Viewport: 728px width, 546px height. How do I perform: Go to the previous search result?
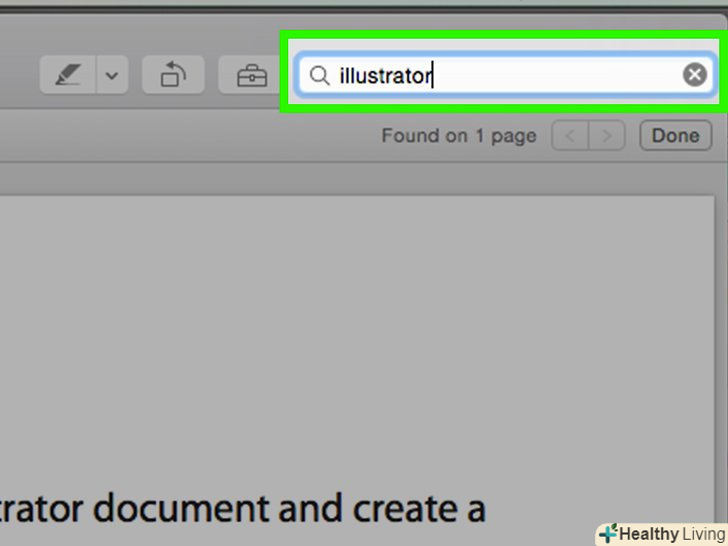(x=570, y=136)
